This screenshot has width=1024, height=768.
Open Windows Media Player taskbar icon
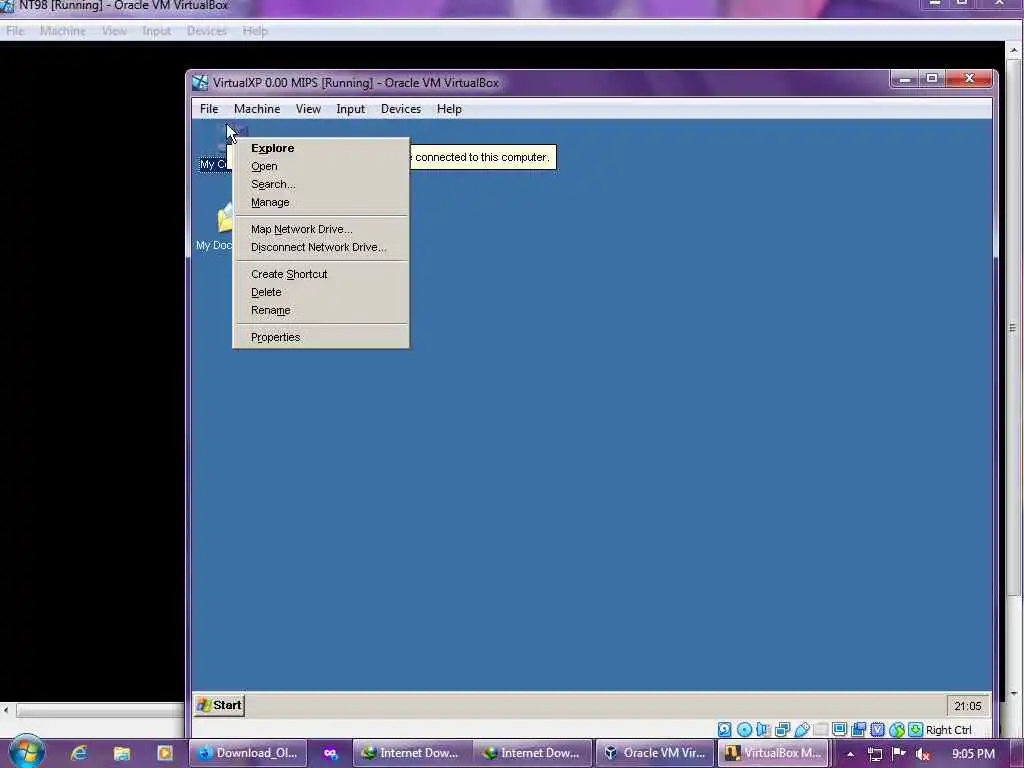165,753
